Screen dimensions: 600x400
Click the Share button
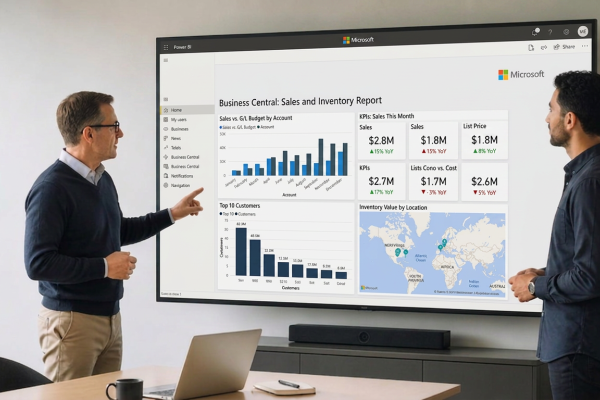coord(564,47)
